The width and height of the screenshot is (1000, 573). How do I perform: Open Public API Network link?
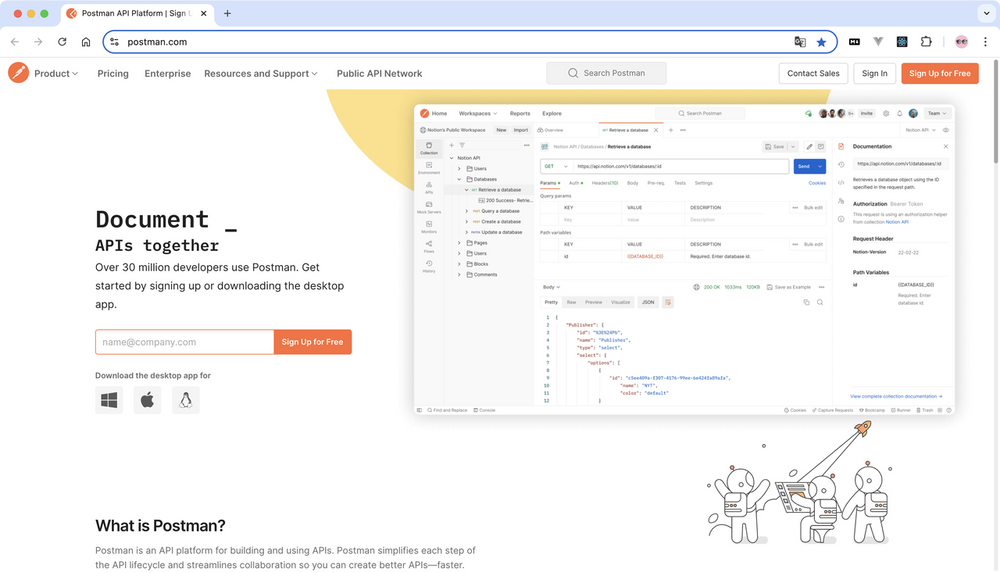[x=379, y=73]
